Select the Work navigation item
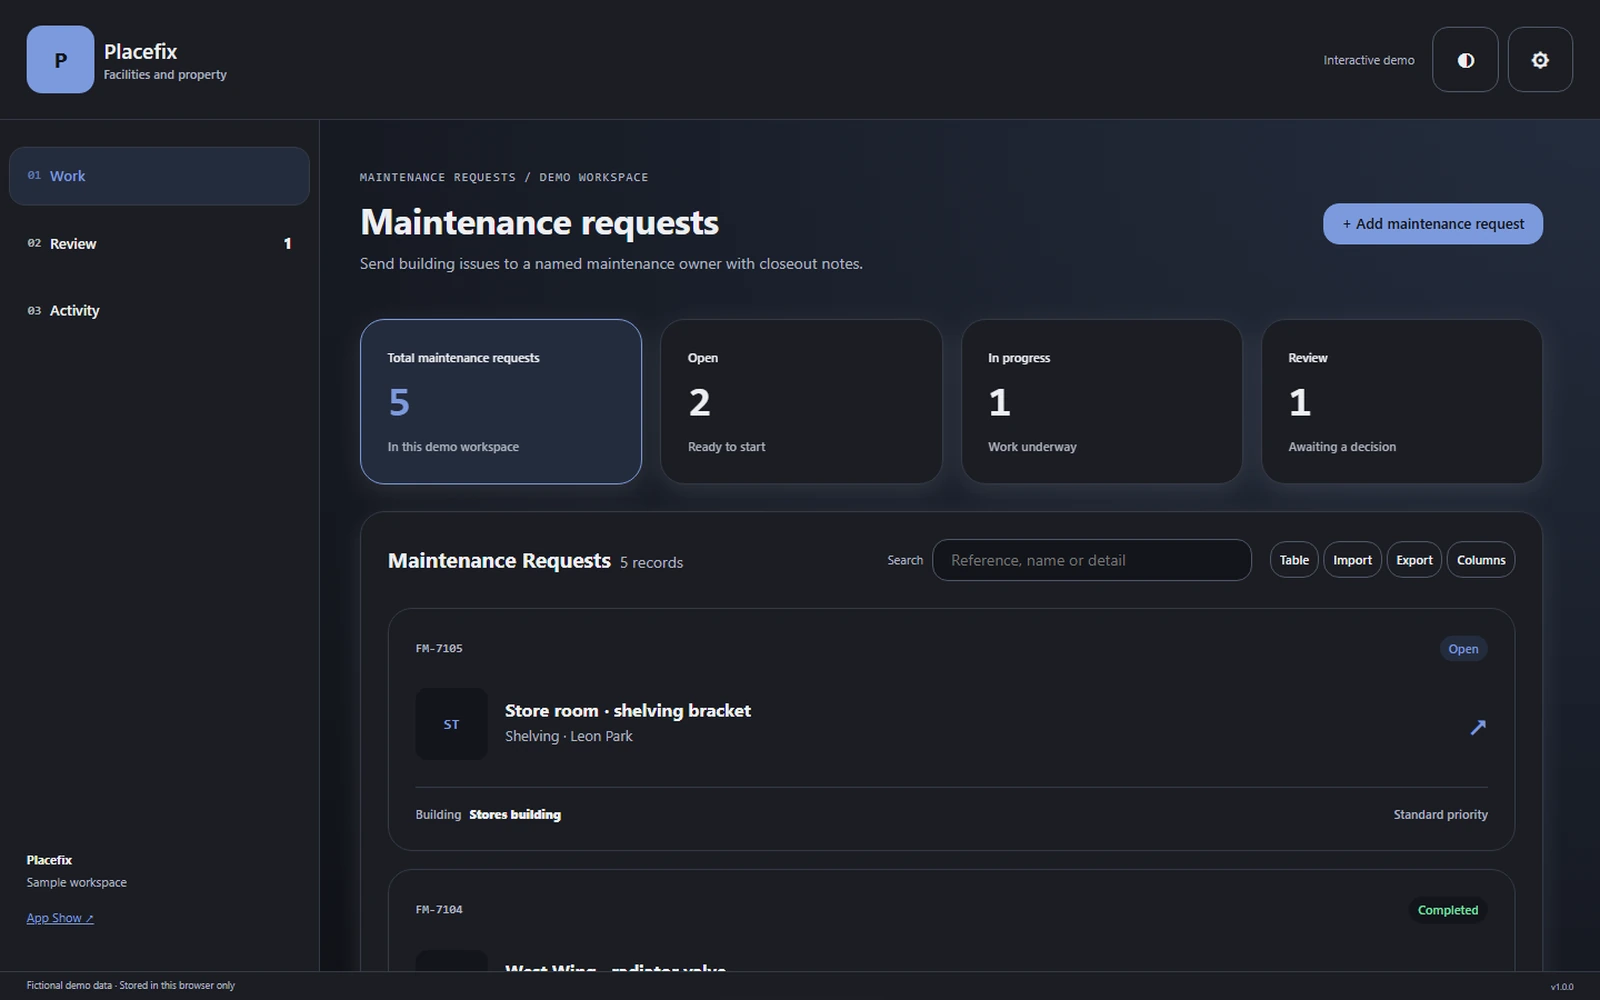 [159, 176]
